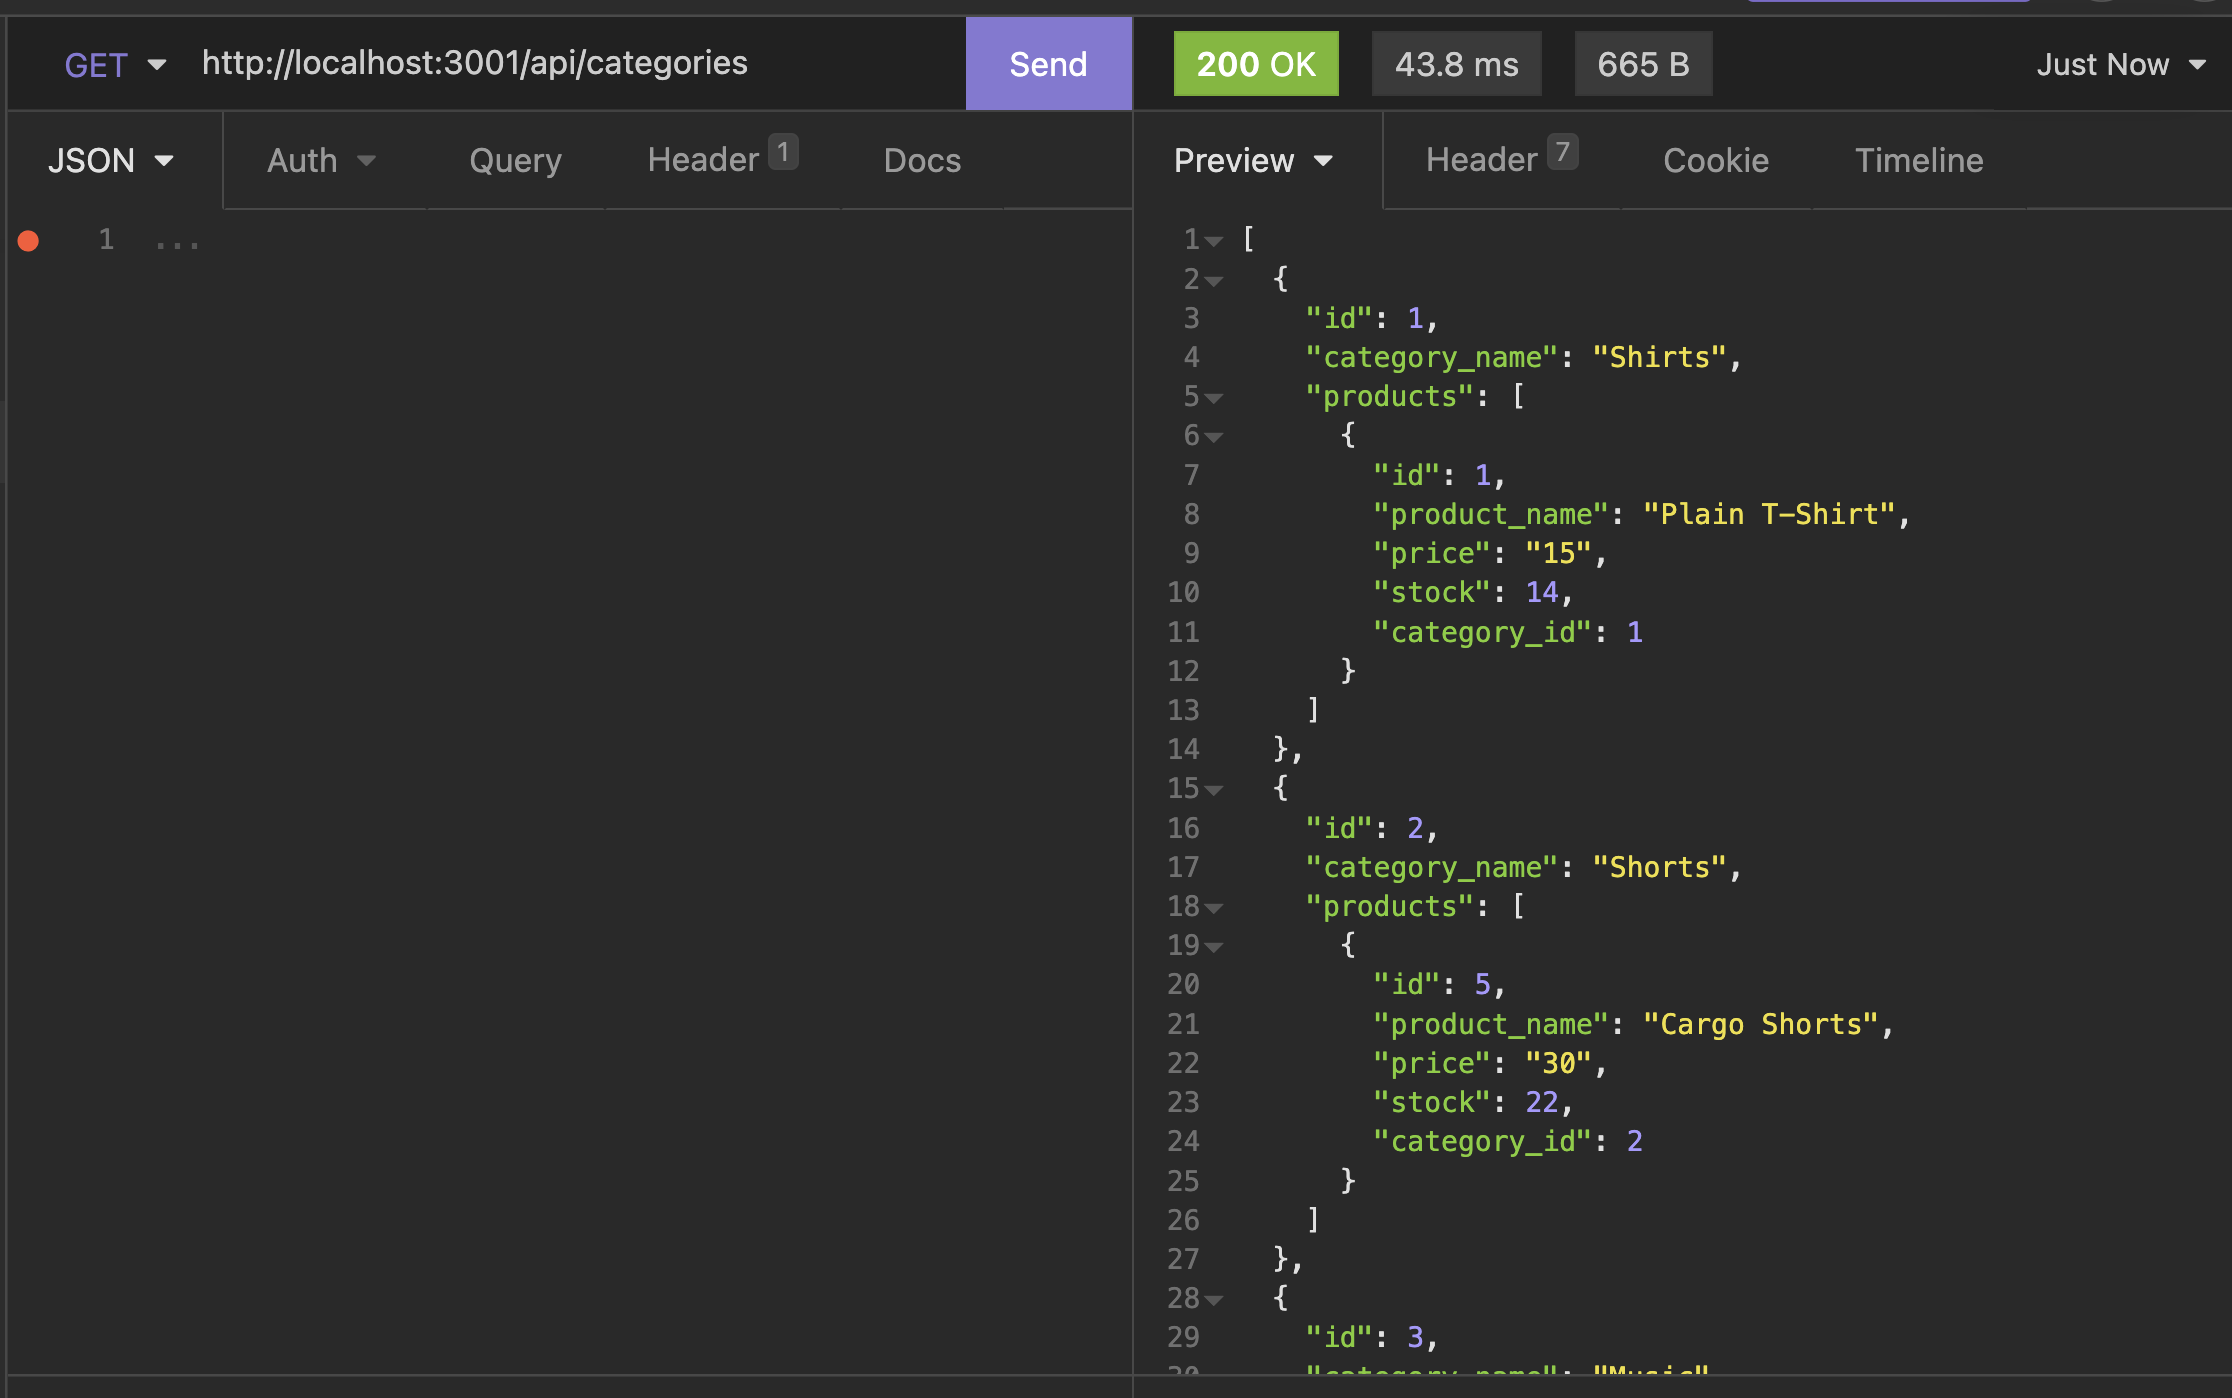Open the Preview response mode dropdown

1253,160
